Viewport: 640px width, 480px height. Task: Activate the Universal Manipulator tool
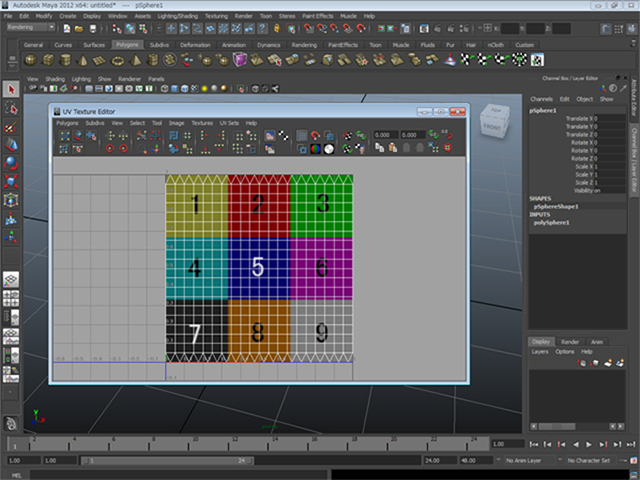click(x=11, y=200)
